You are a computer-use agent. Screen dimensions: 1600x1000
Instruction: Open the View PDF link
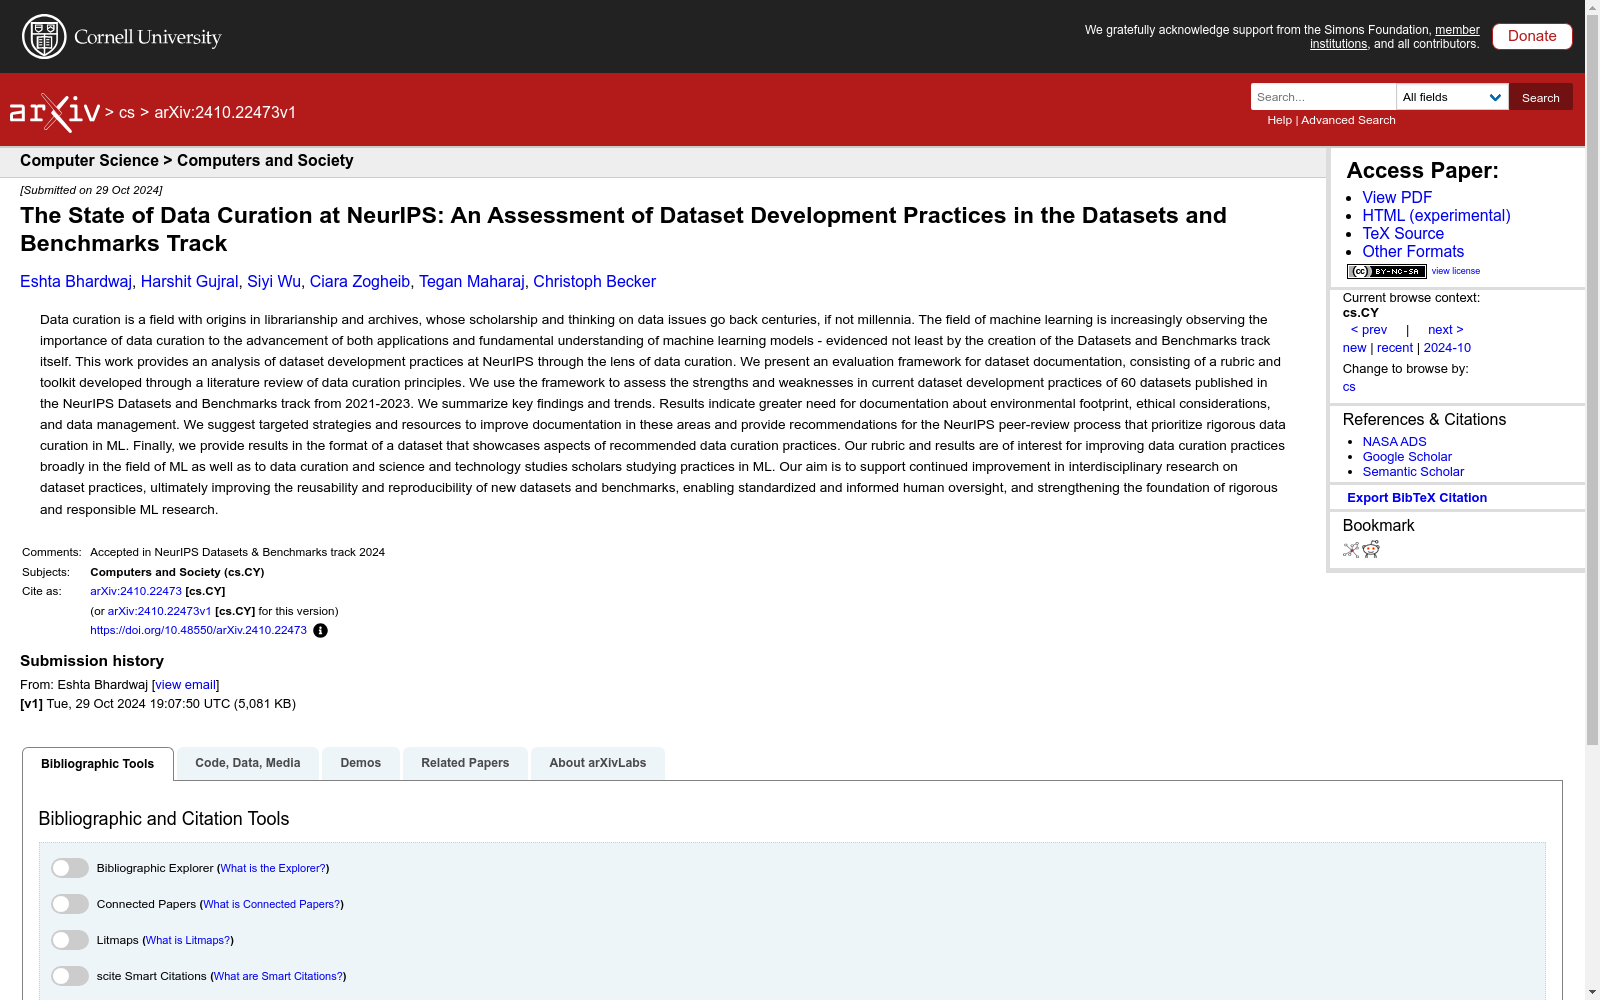point(1397,198)
